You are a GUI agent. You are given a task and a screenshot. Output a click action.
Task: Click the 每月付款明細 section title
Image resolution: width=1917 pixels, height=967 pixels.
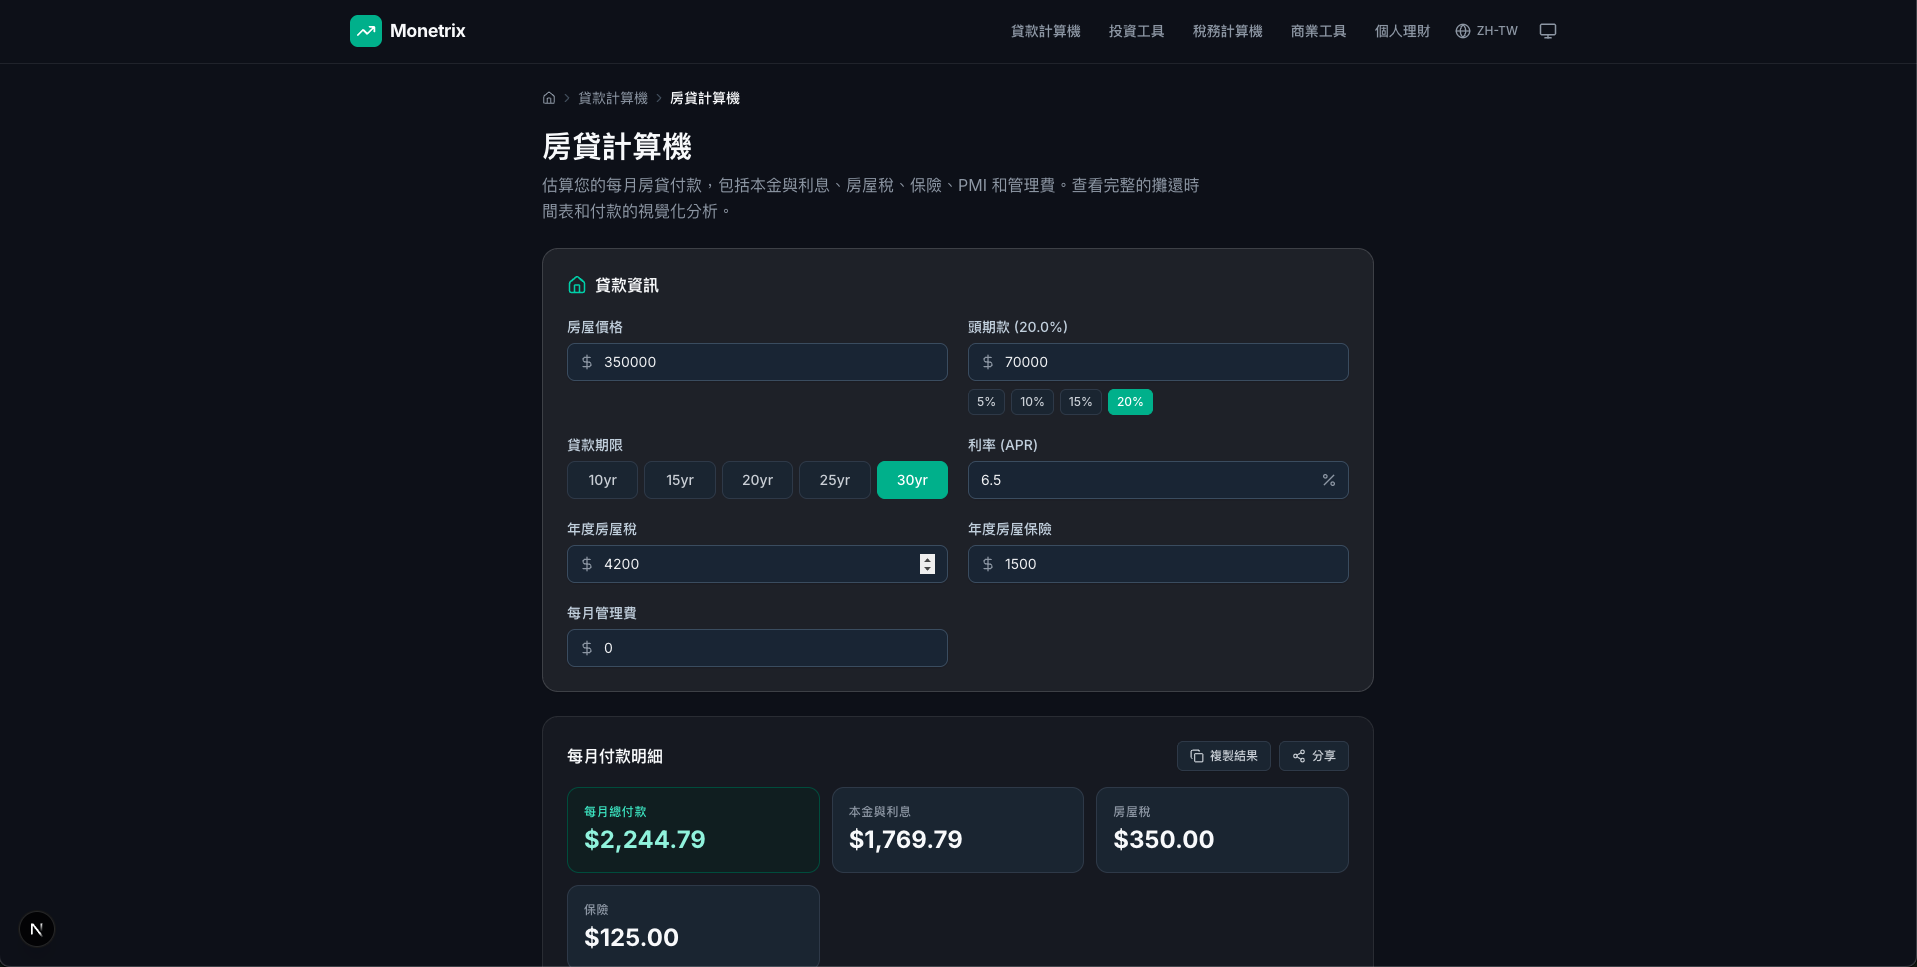click(615, 756)
